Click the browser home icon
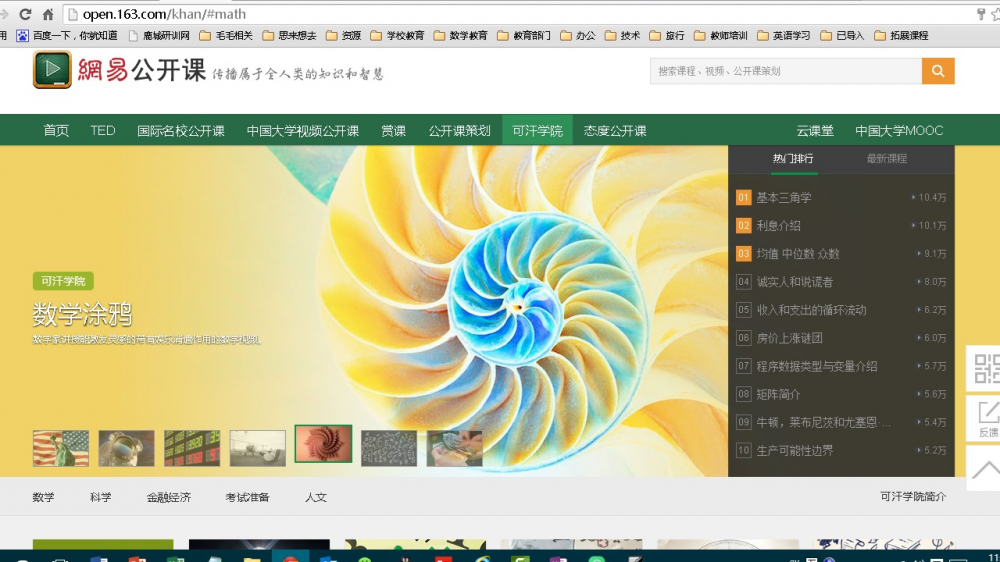Screen dimensions: 1000x562 [47, 14]
